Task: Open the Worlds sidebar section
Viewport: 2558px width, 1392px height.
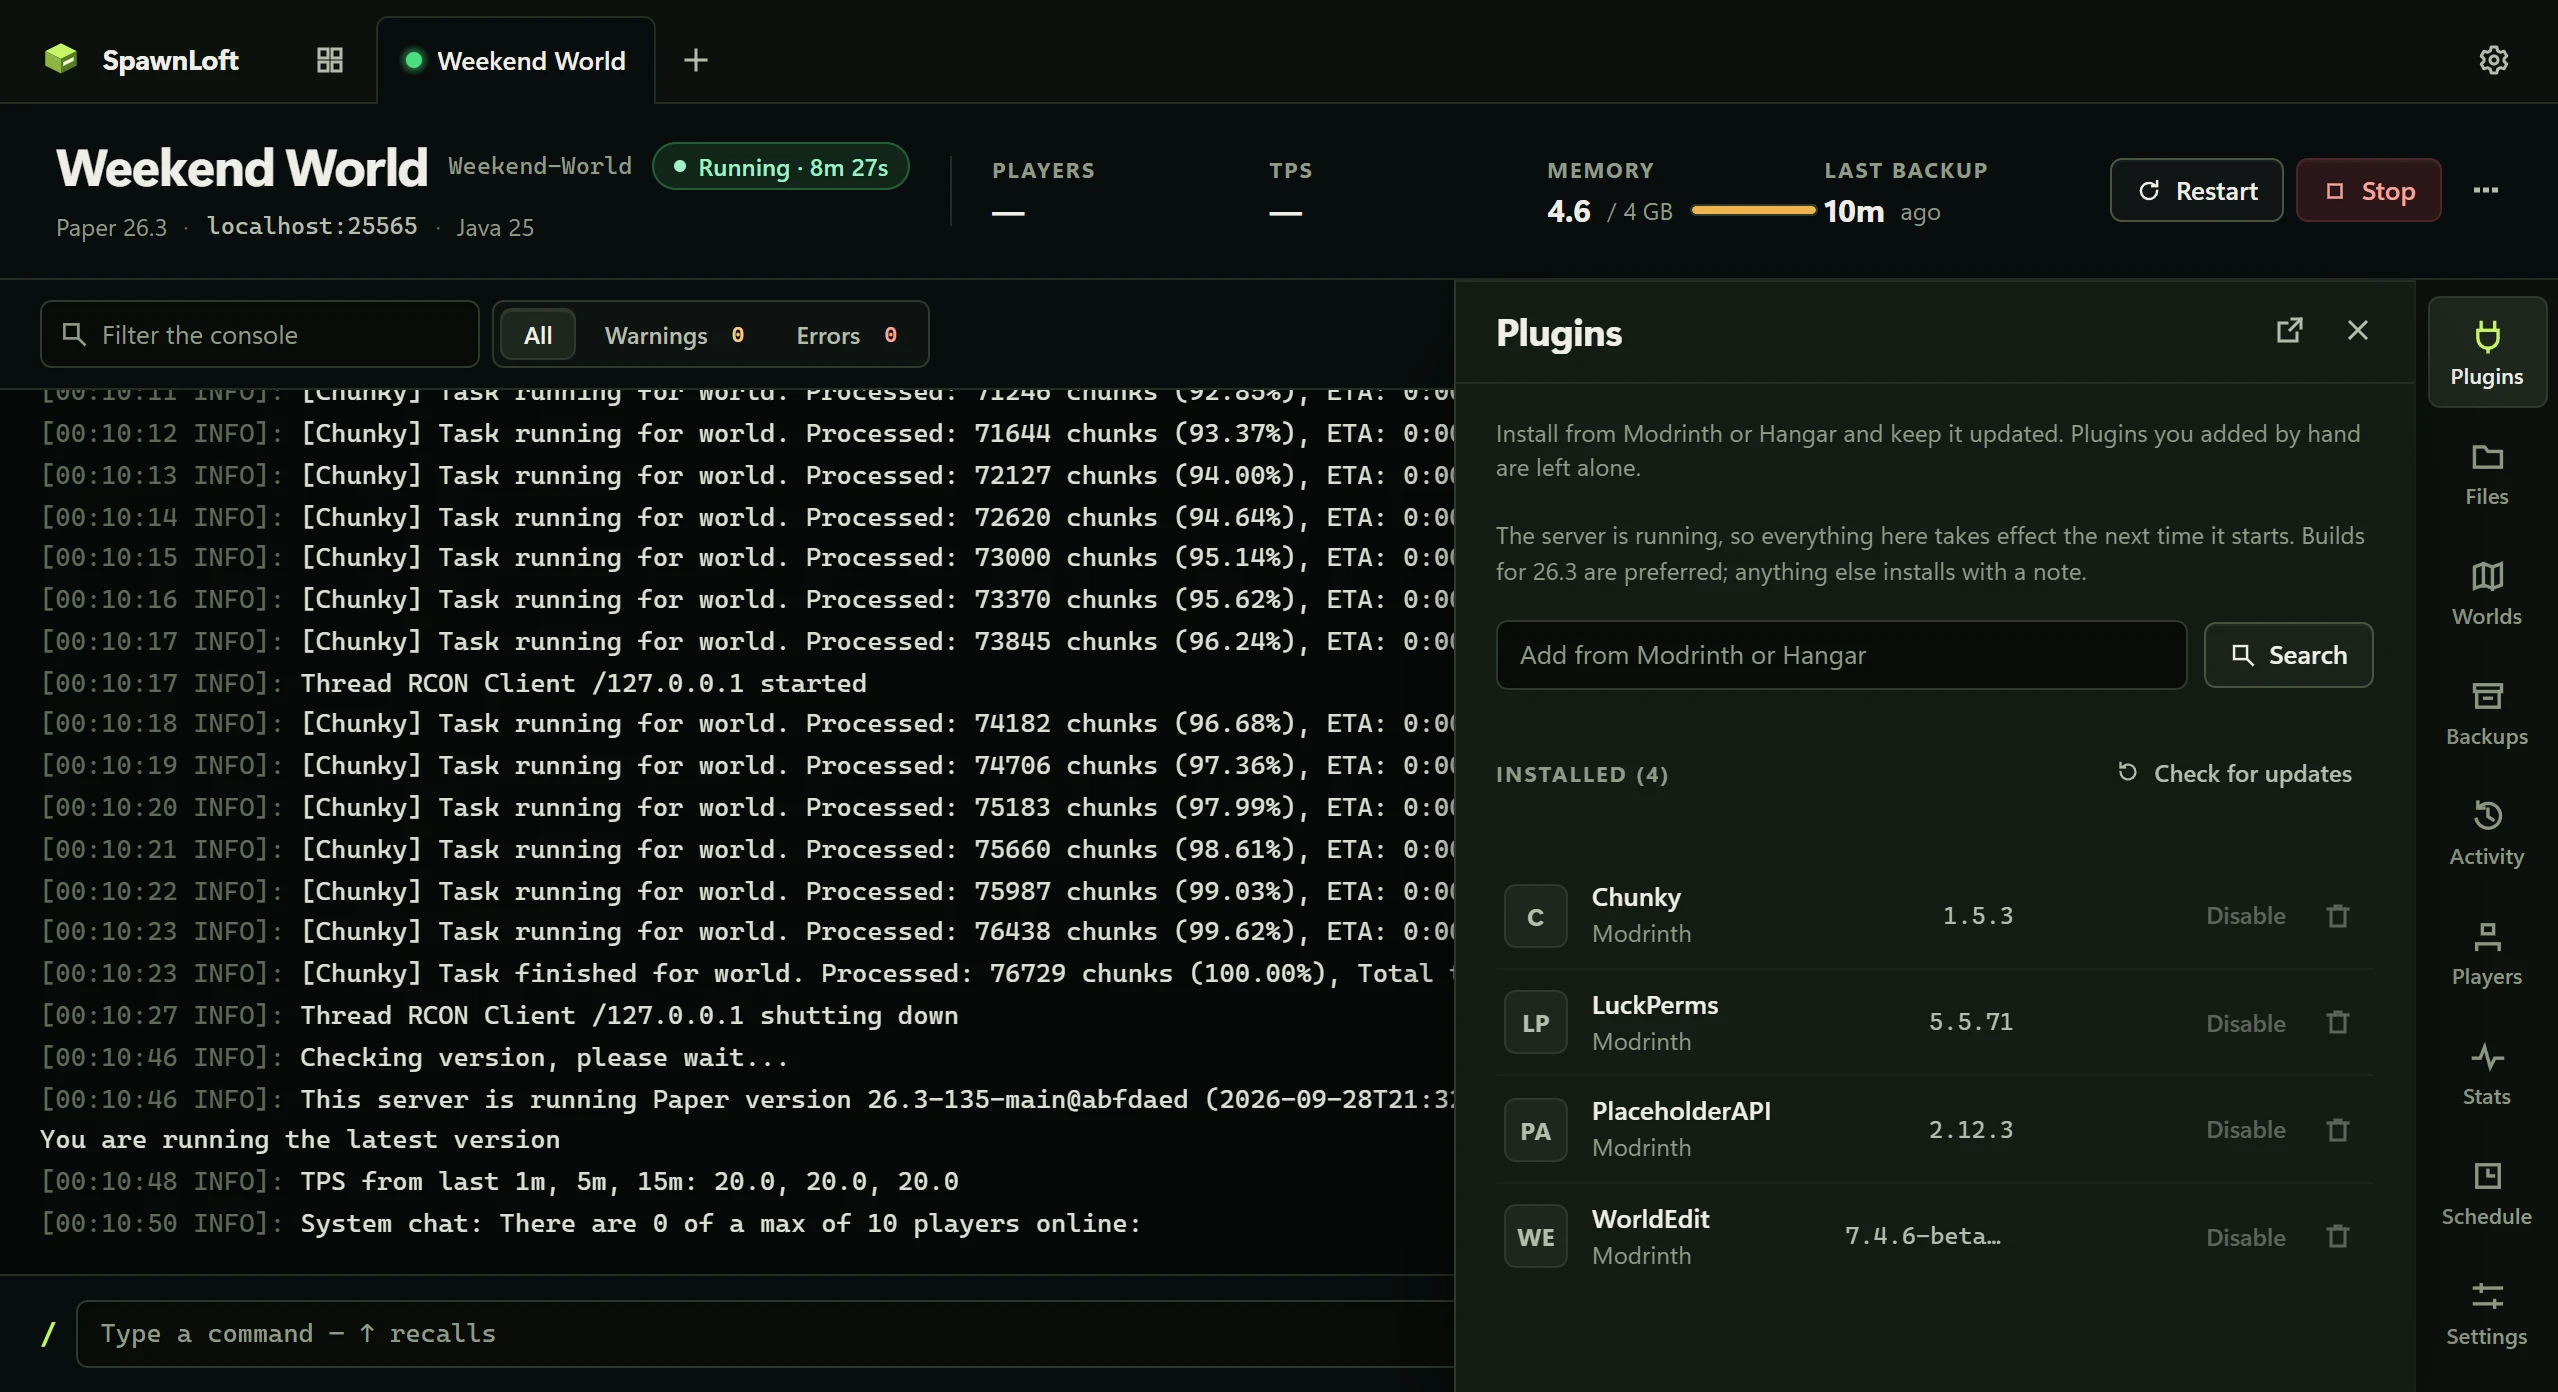Action: pos(2486,592)
